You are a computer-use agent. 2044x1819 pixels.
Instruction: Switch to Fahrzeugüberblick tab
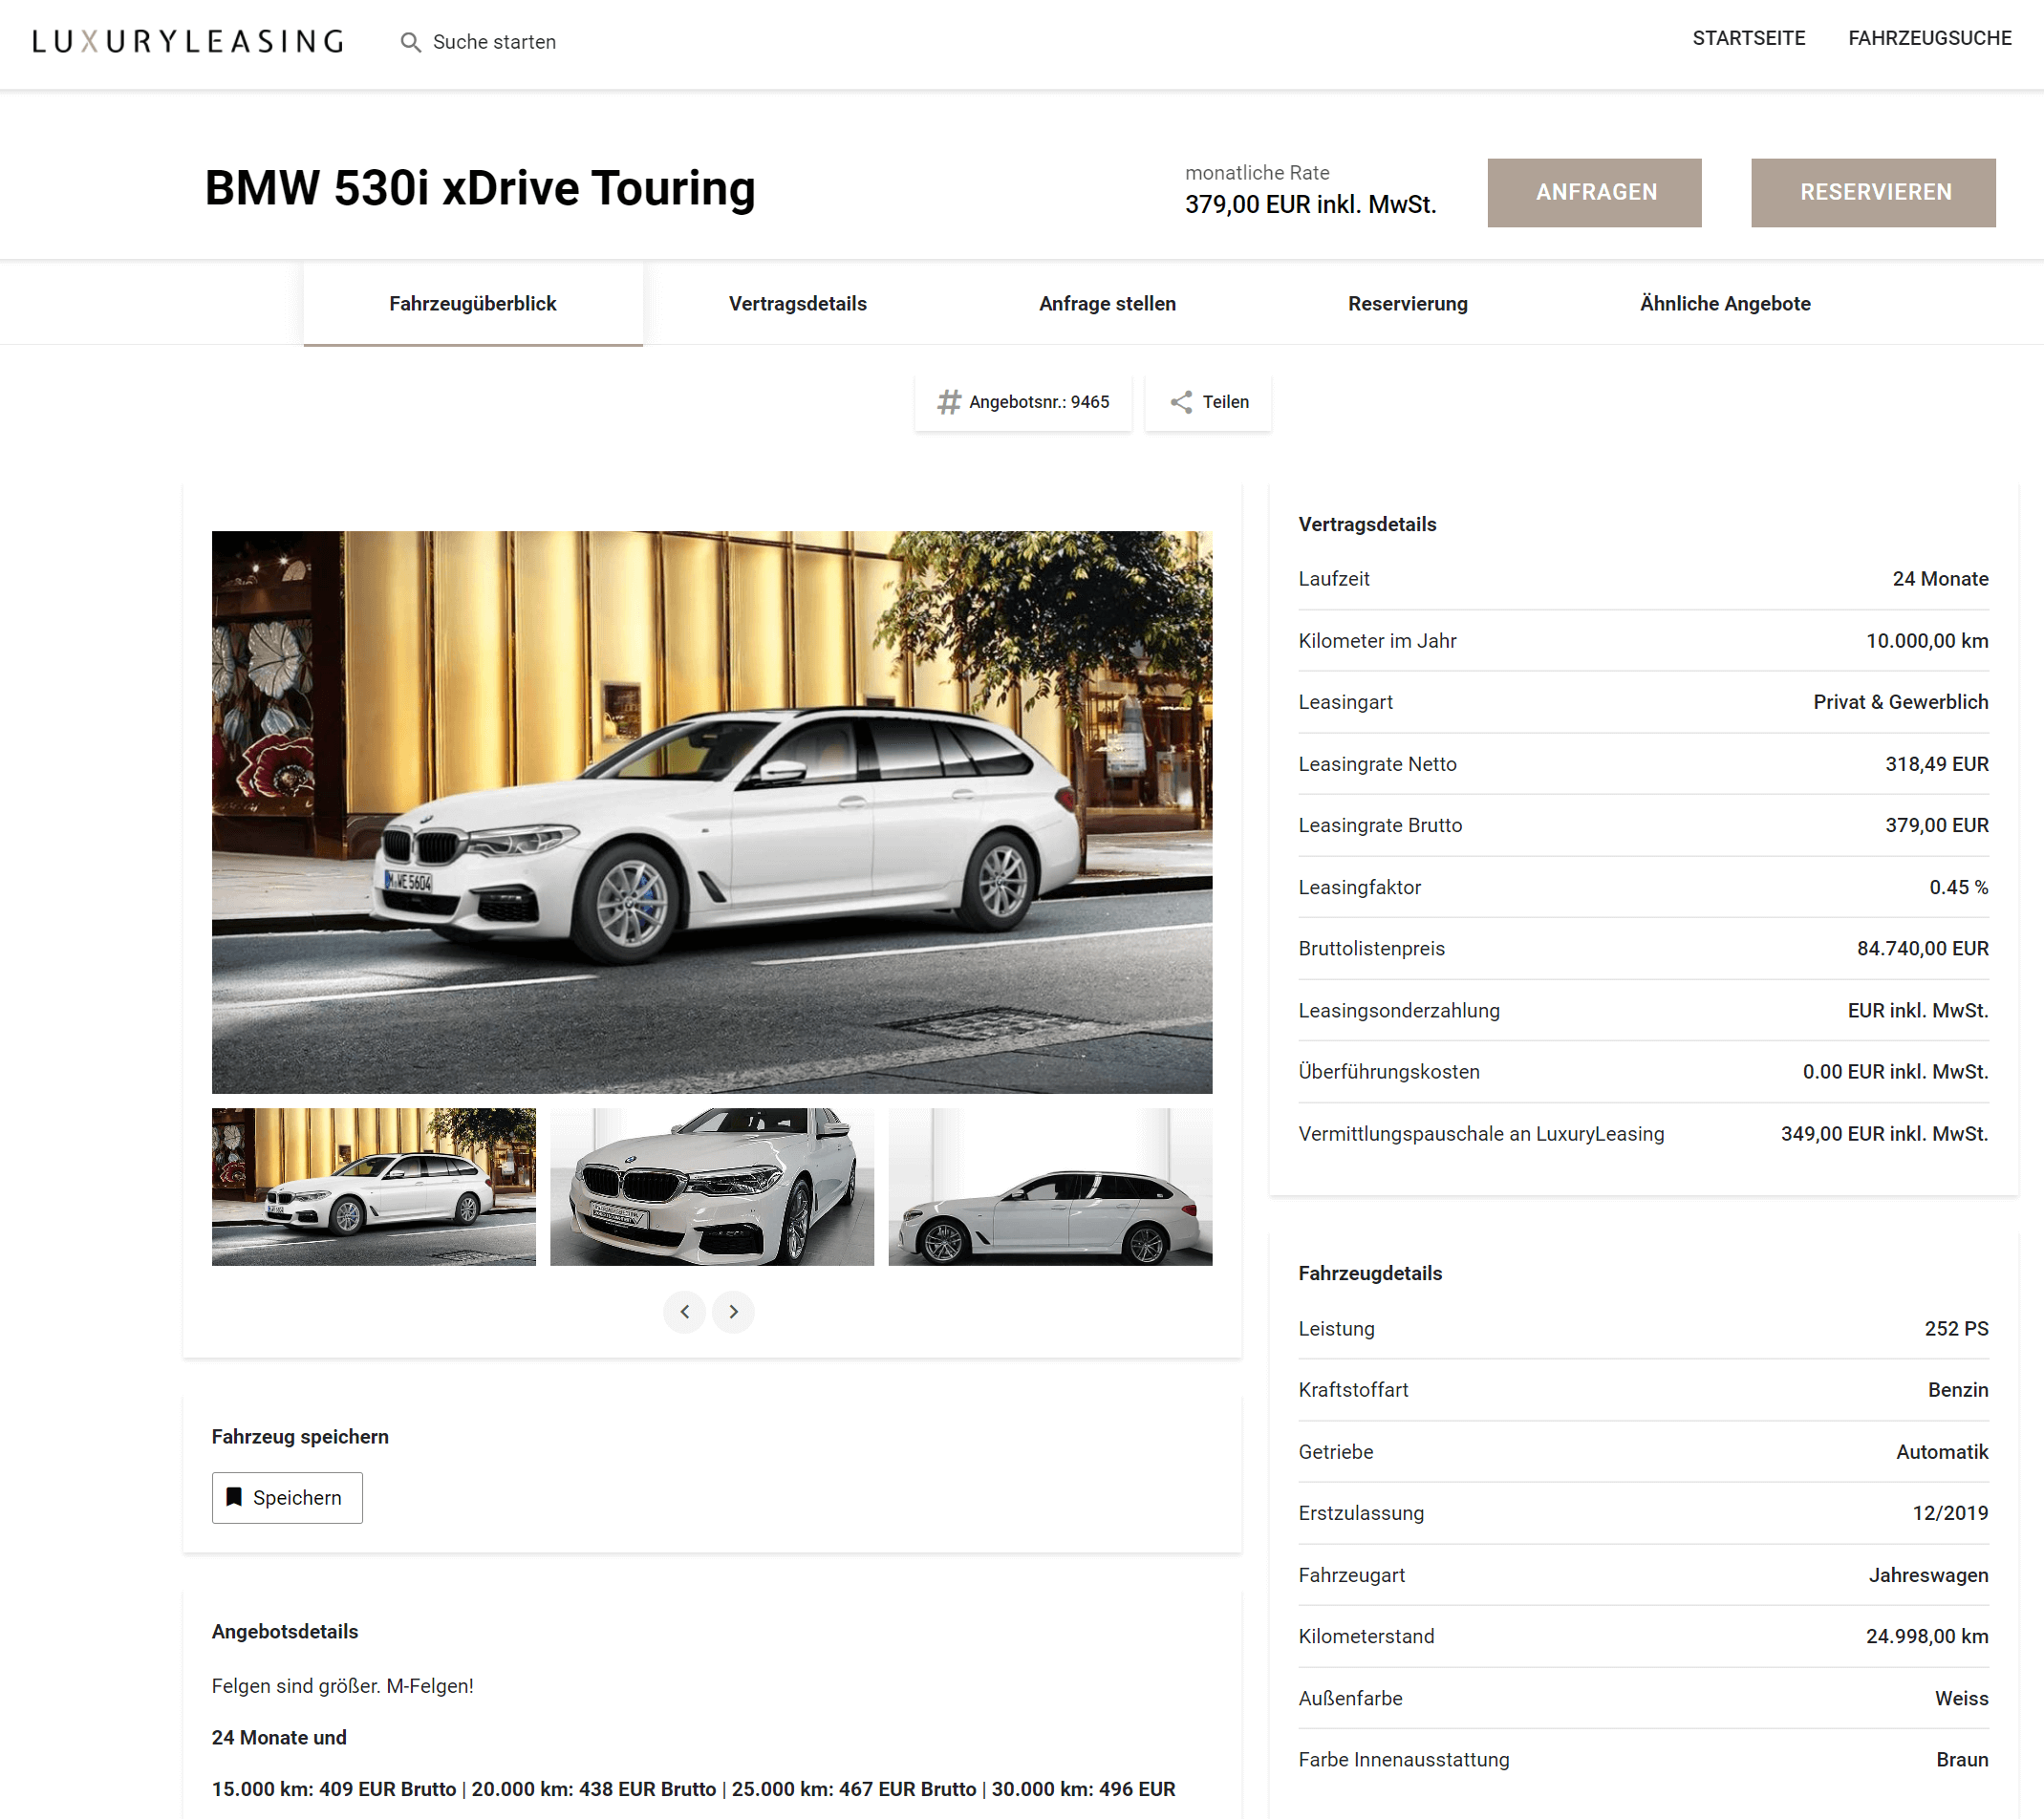[473, 303]
